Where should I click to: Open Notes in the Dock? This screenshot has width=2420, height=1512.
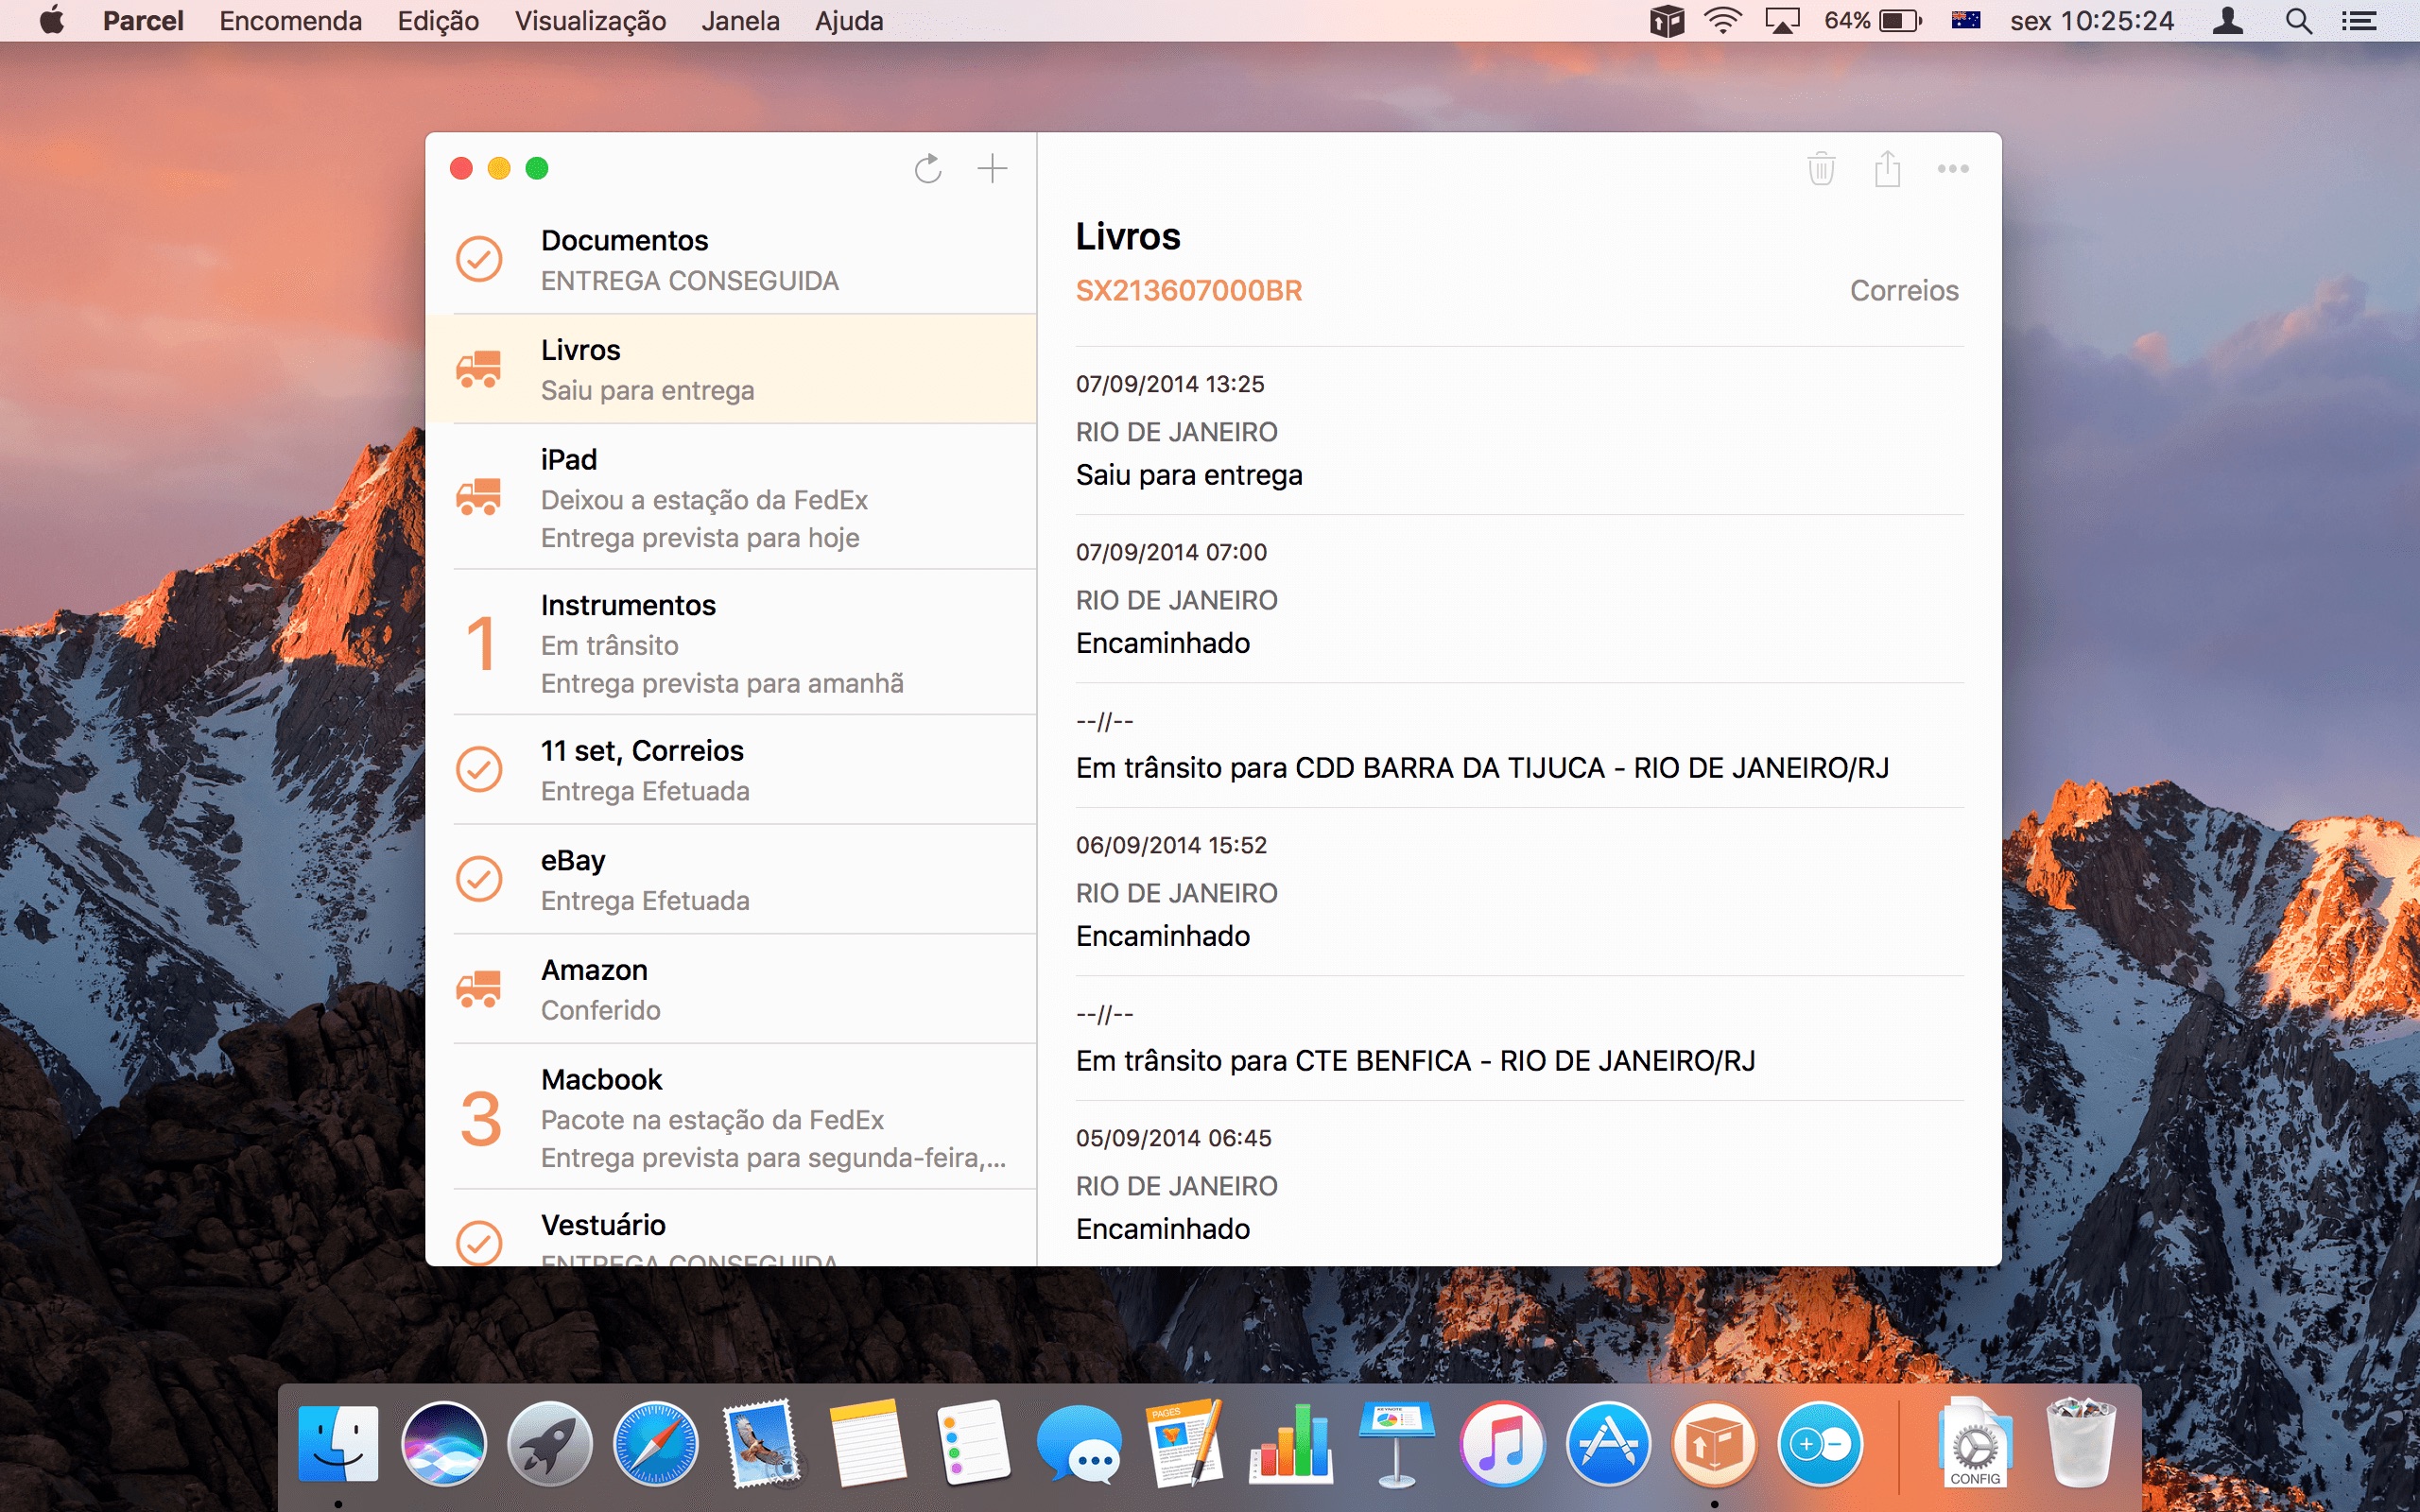tap(867, 1443)
